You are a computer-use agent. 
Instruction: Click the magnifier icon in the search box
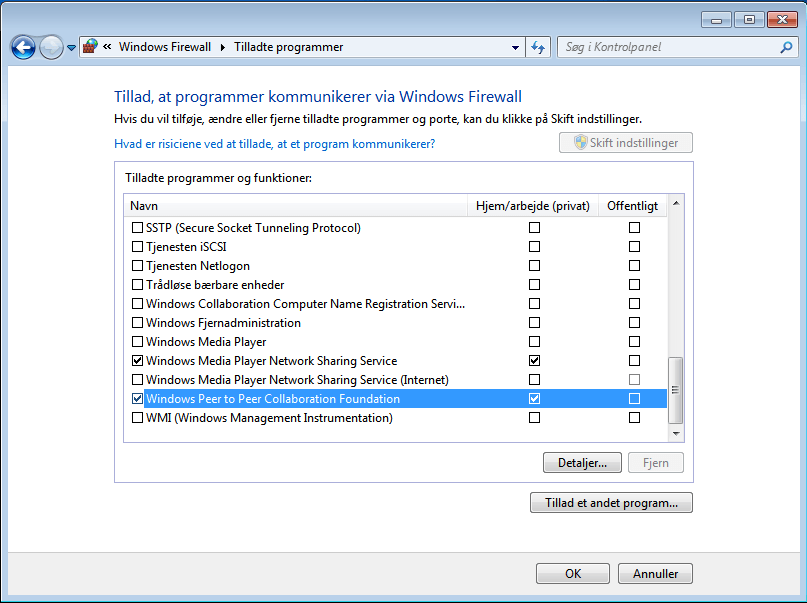point(785,46)
